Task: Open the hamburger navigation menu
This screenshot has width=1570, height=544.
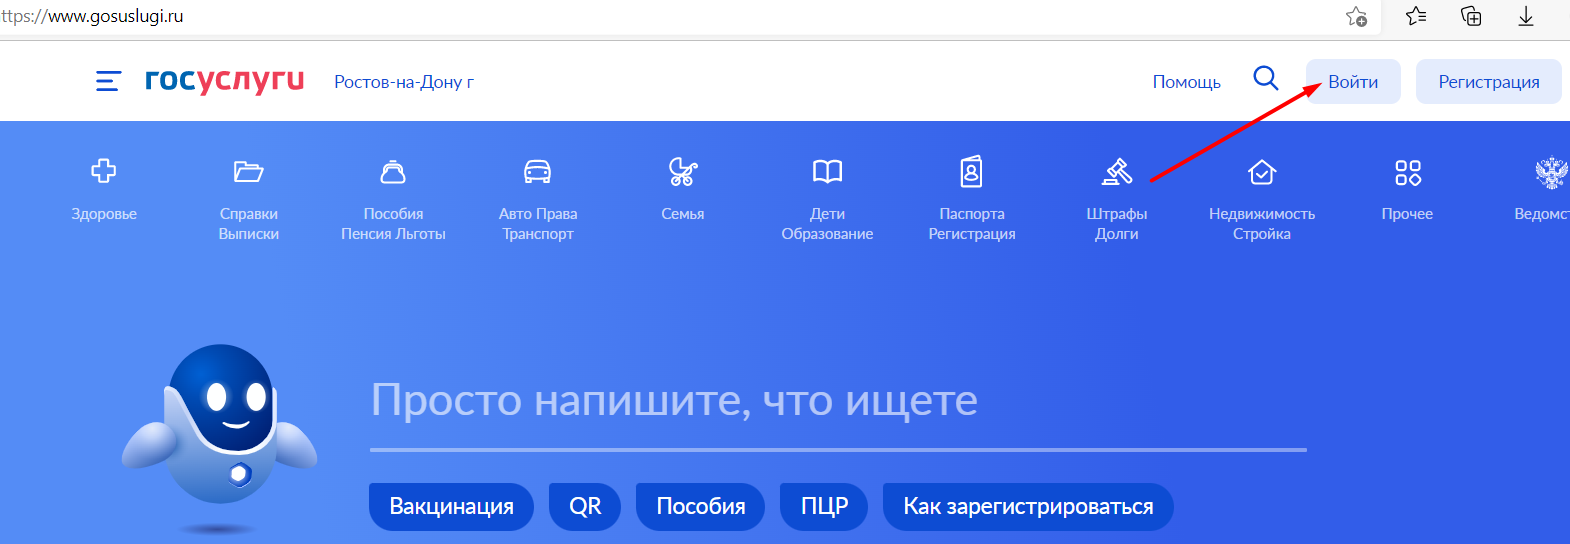Action: coord(108,81)
